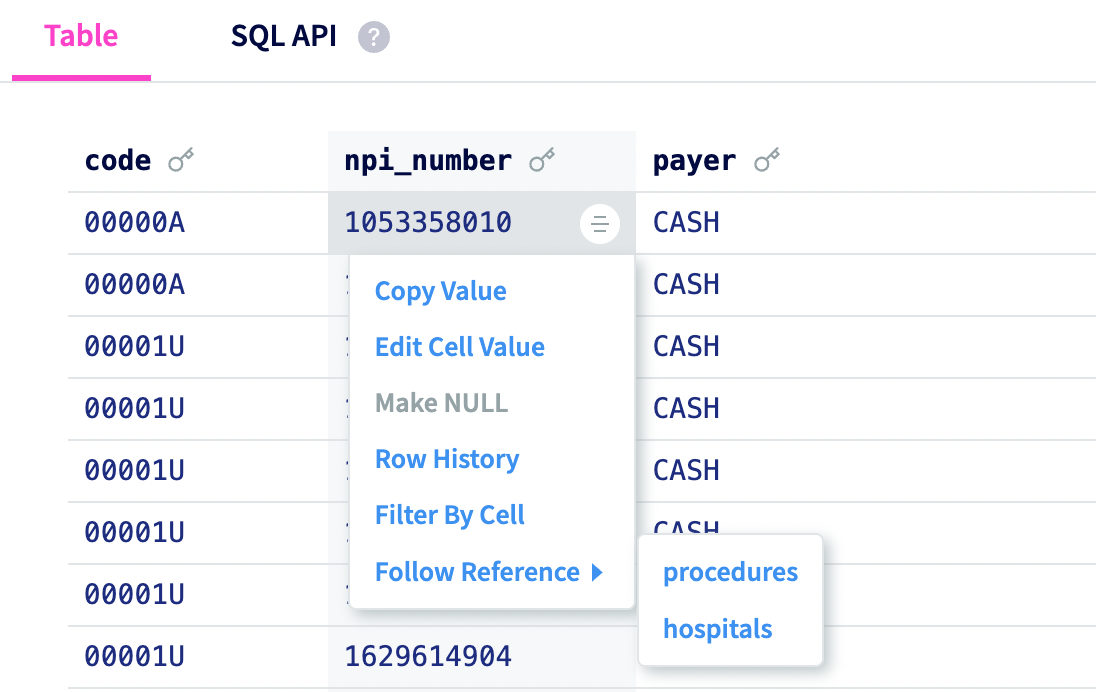1096x692 pixels.
Task: Click the npi_number column header
Action: click(x=428, y=161)
